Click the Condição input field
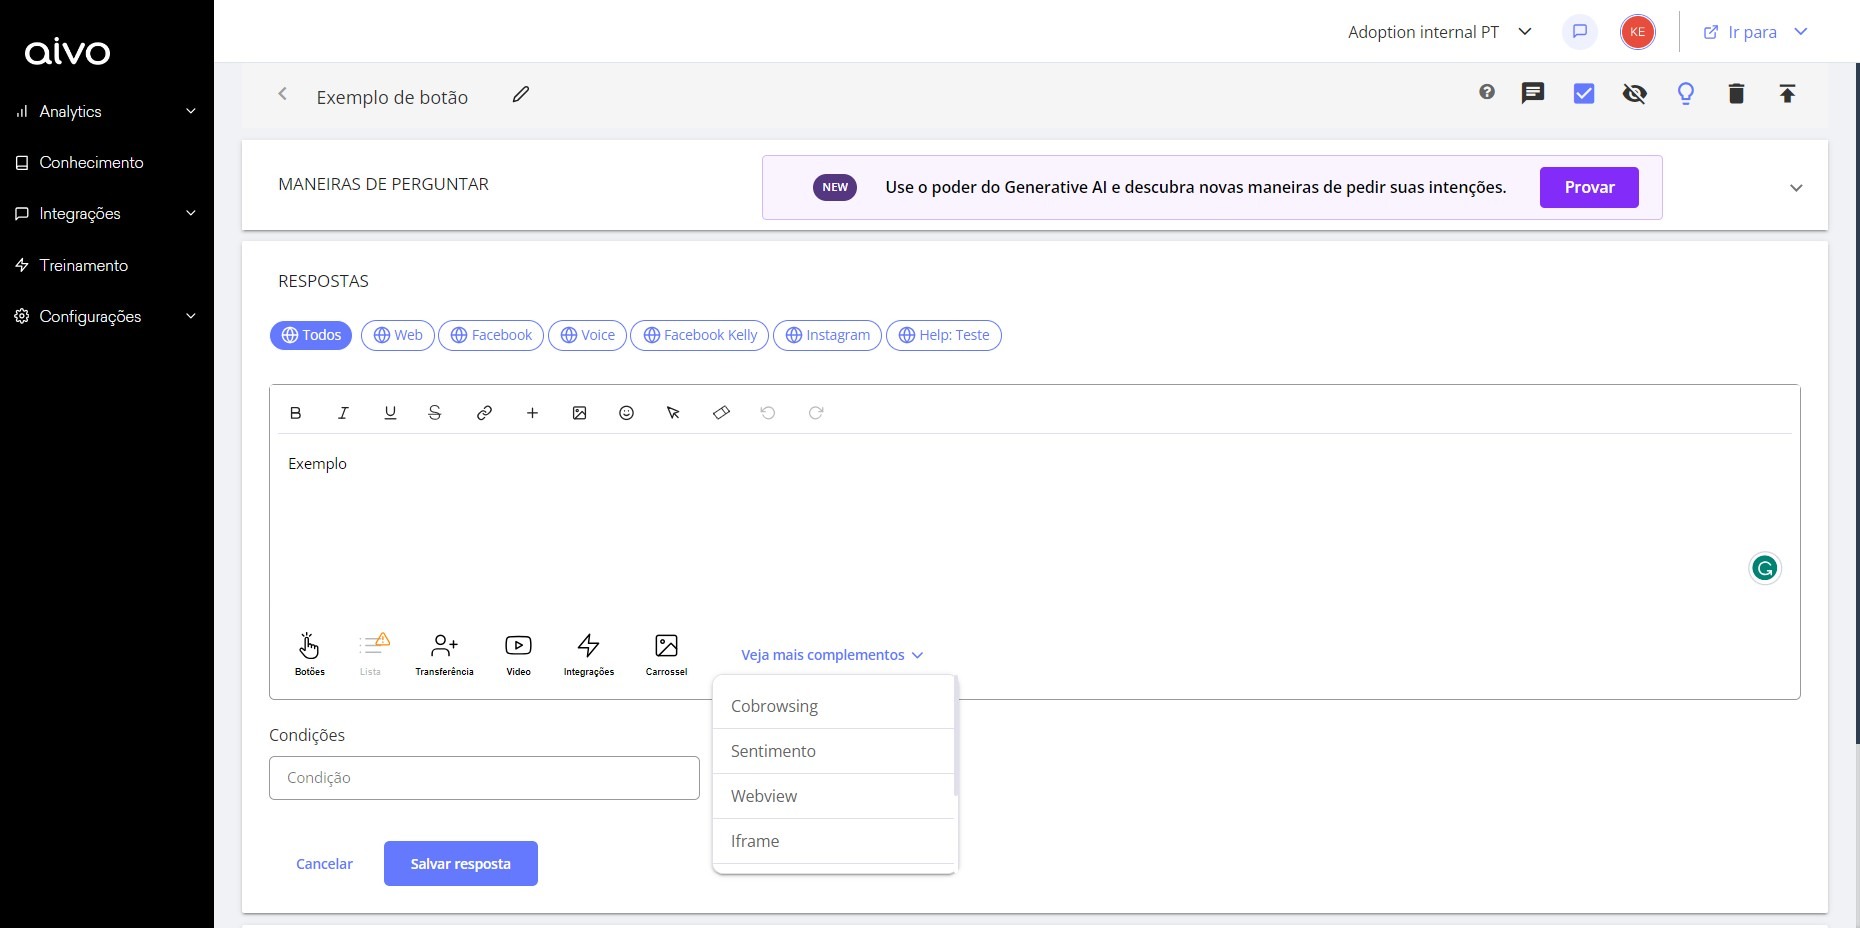The width and height of the screenshot is (1860, 928). (x=484, y=778)
